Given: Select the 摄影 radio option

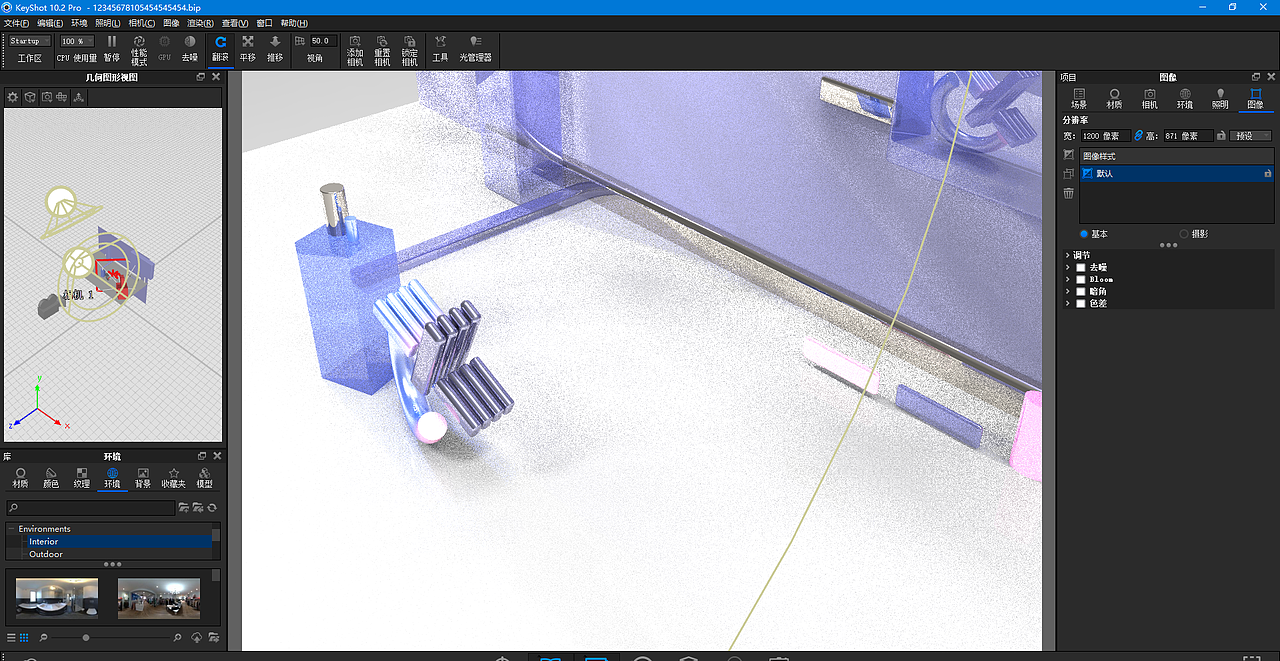Looking at the screenshot, I should (x=1184, y=233).
